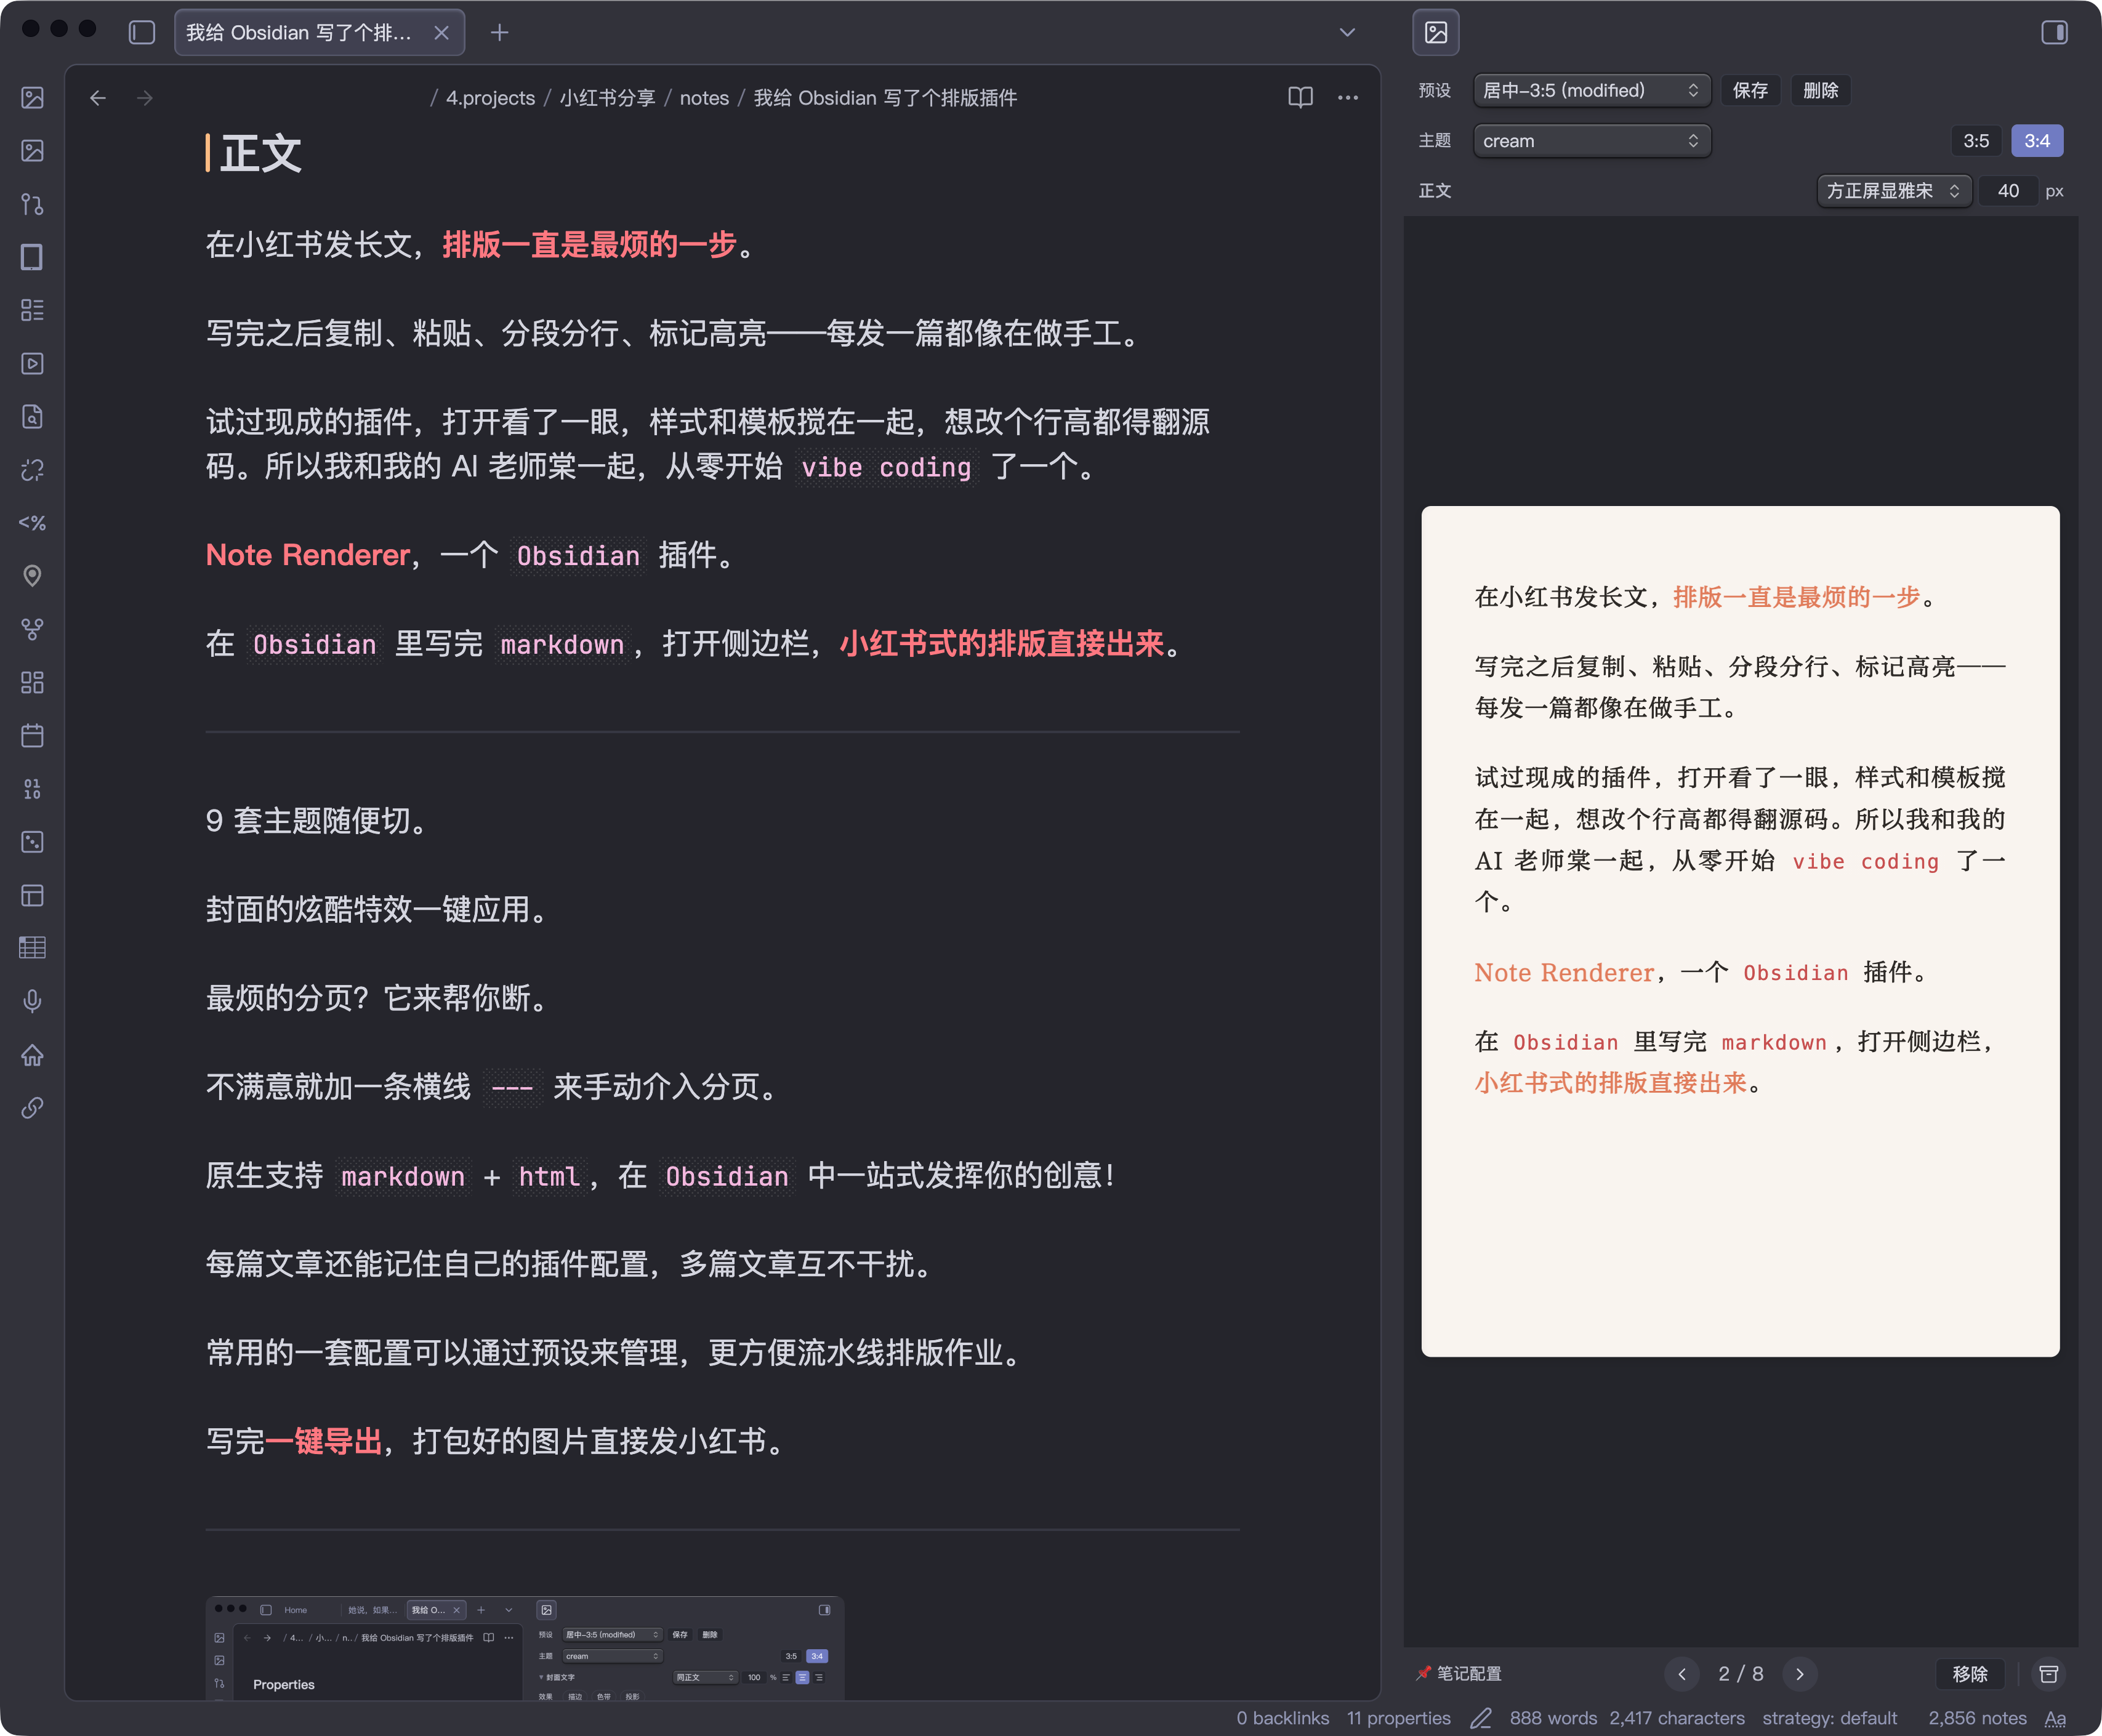Click the archive icon beside the 移除 button
2102x1736 pixels.
point(2049,1673)
